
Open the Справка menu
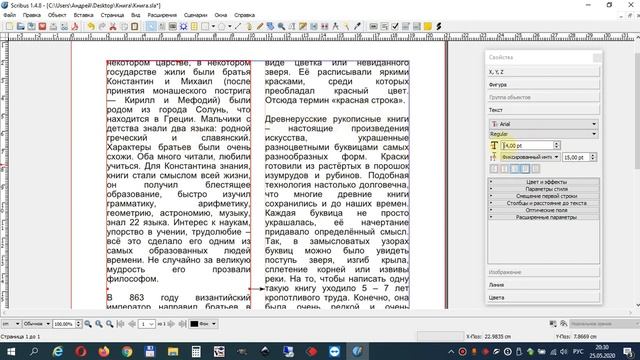click(x=244, y=15)
